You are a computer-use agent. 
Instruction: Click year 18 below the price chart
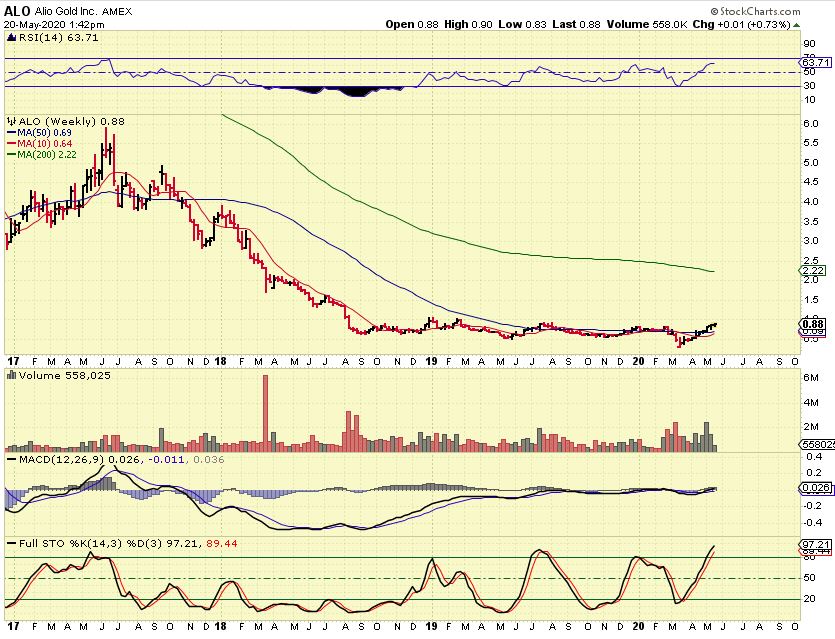tap(220, 362)
